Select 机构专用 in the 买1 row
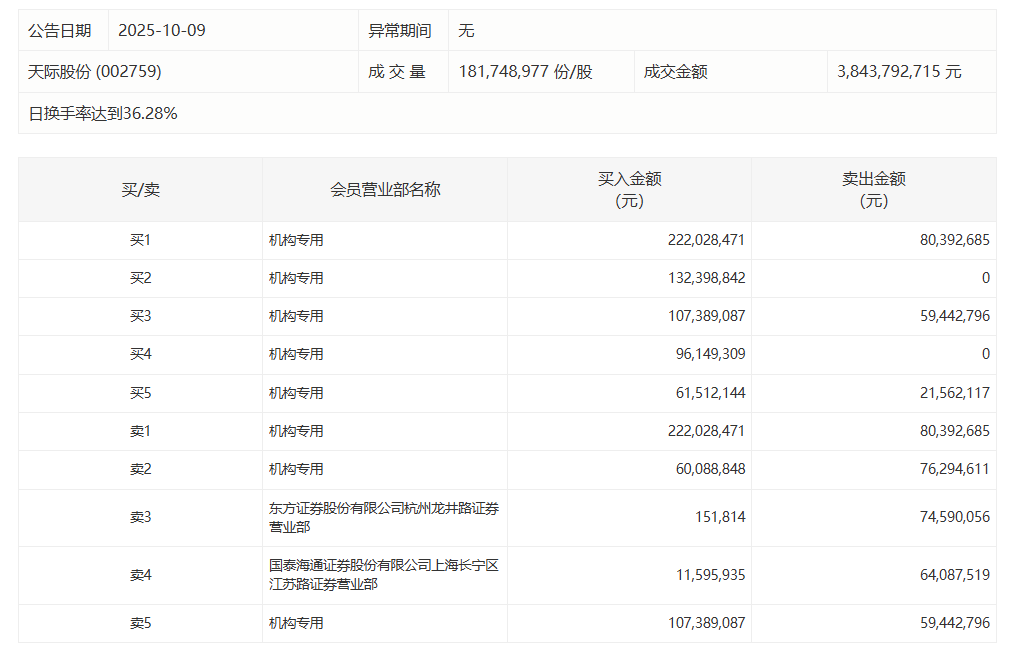1013x659 pixels. click(296, 240)
